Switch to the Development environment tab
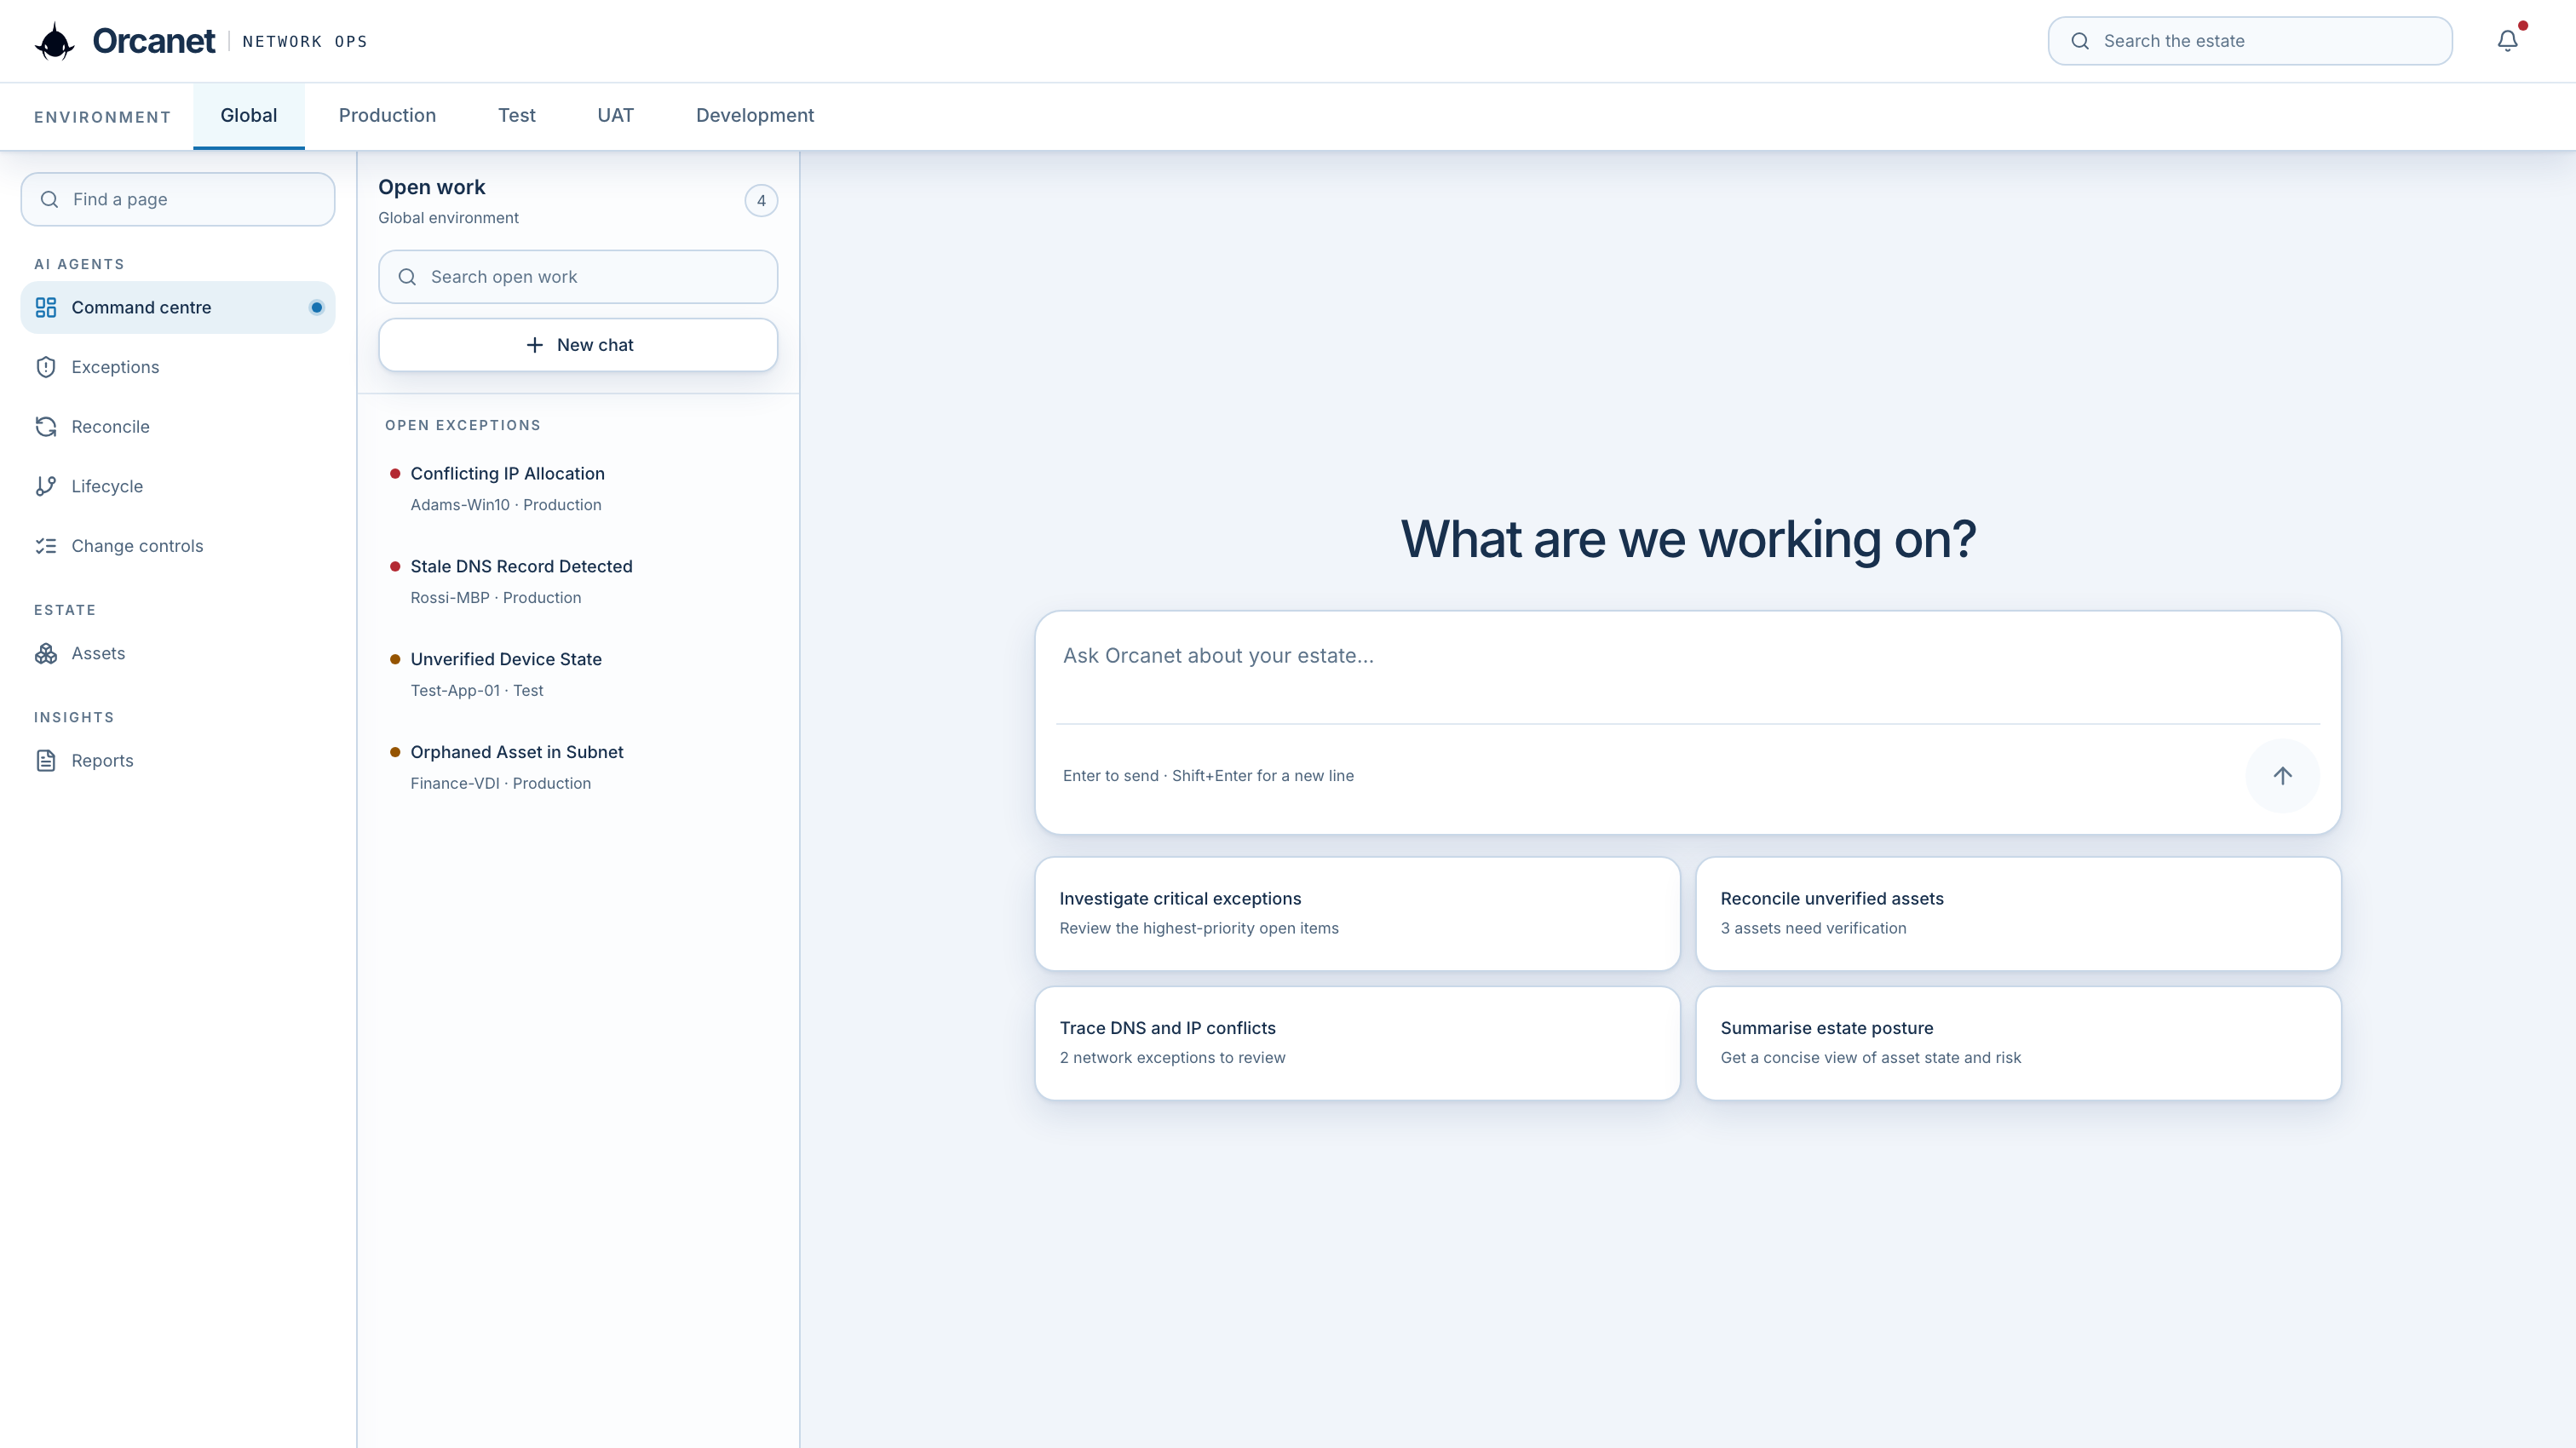 click(755, 116)
